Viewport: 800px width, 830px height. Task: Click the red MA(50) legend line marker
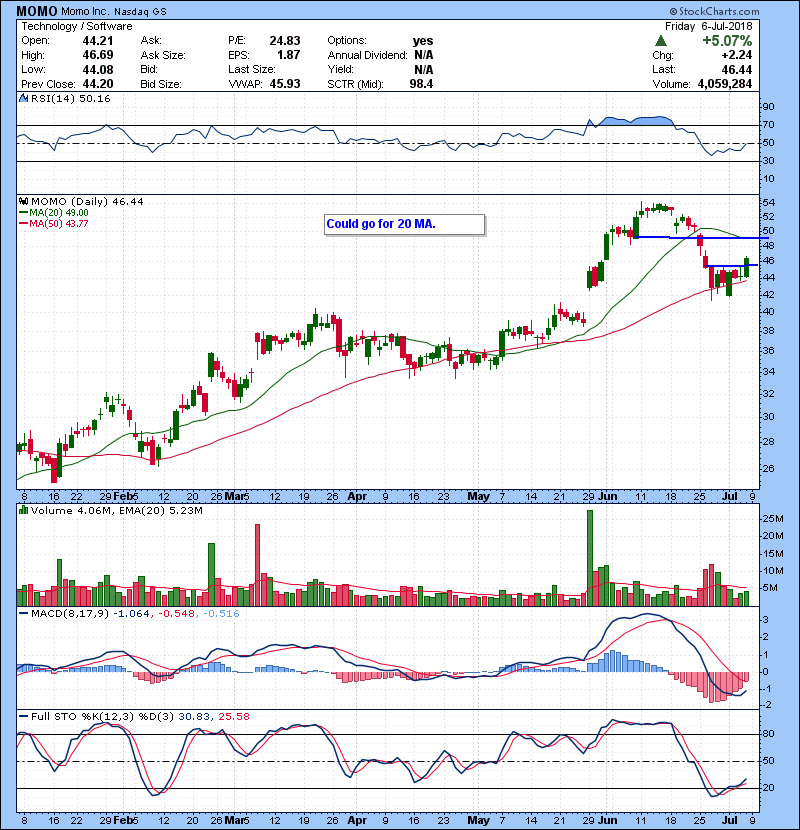point(23,224)
